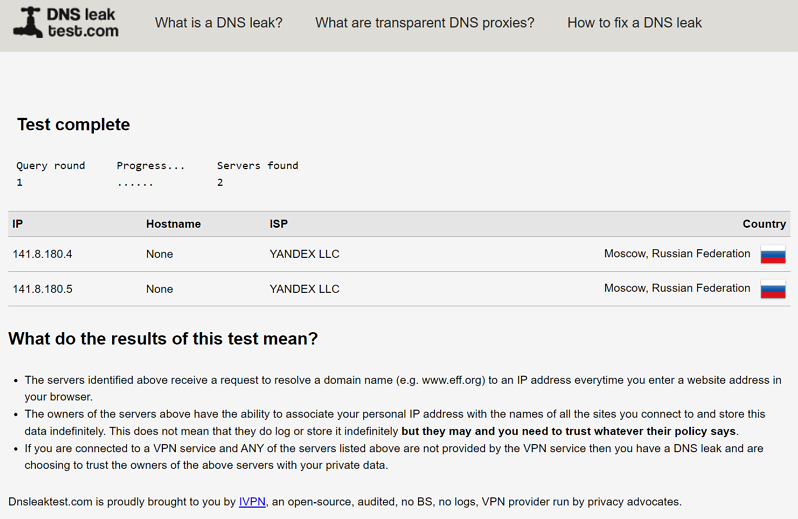
Task: Go to "How to fix a DNS leak"
Action: [x=634, y=22]
